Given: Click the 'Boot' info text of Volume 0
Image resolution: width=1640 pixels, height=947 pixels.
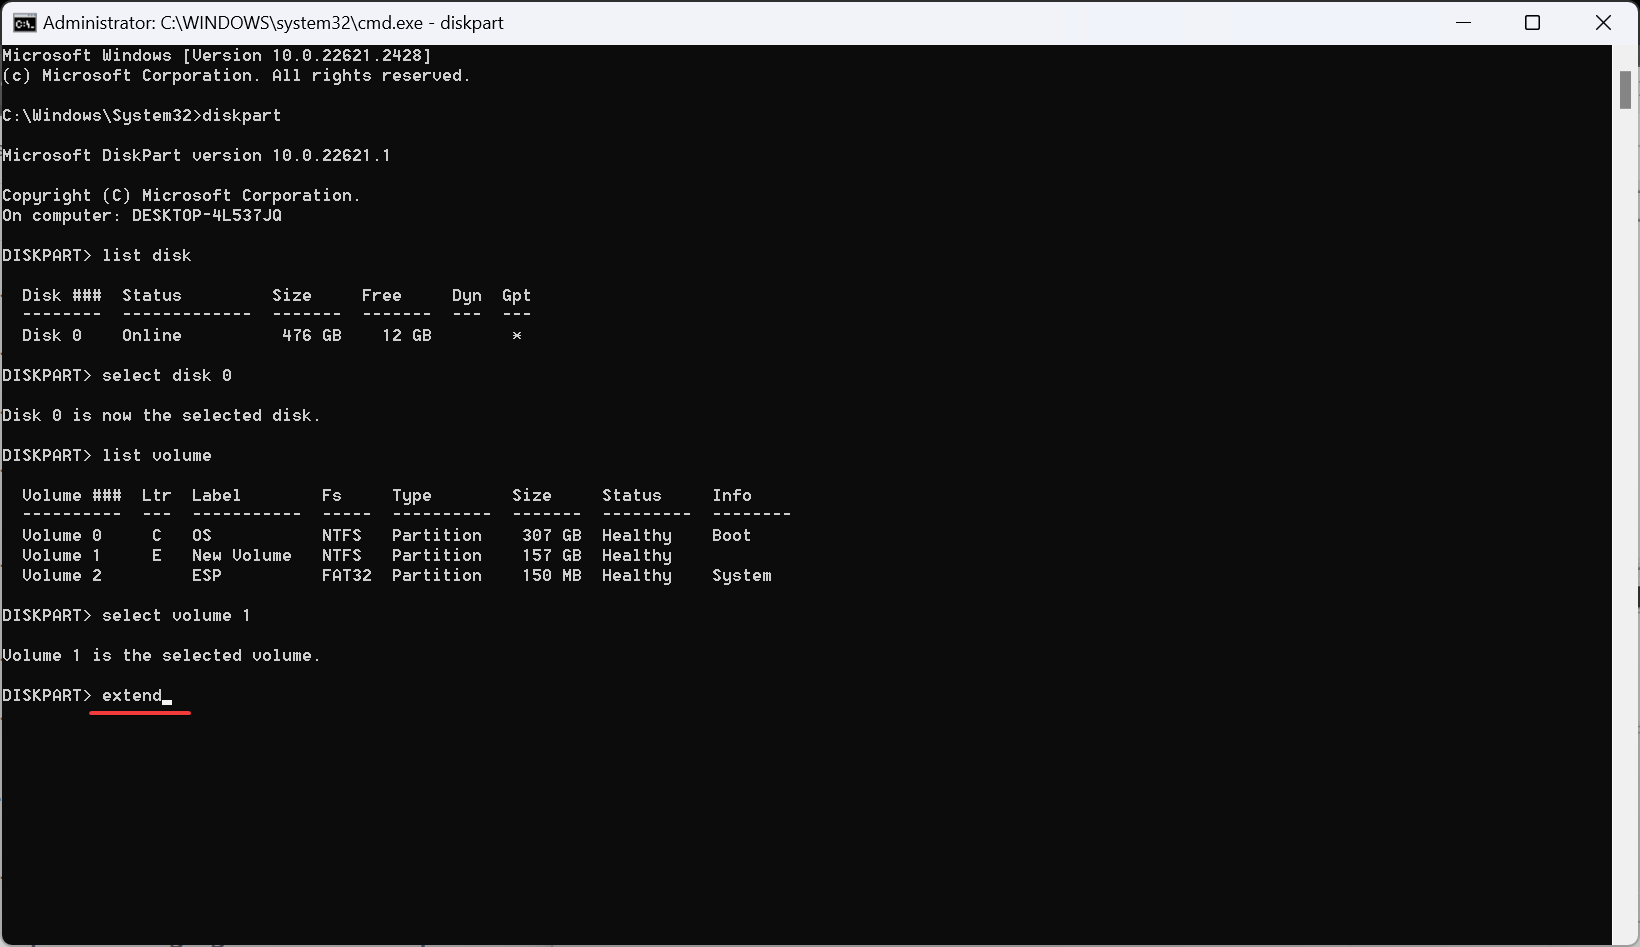Looking at the screenshot, I should 731,535.
